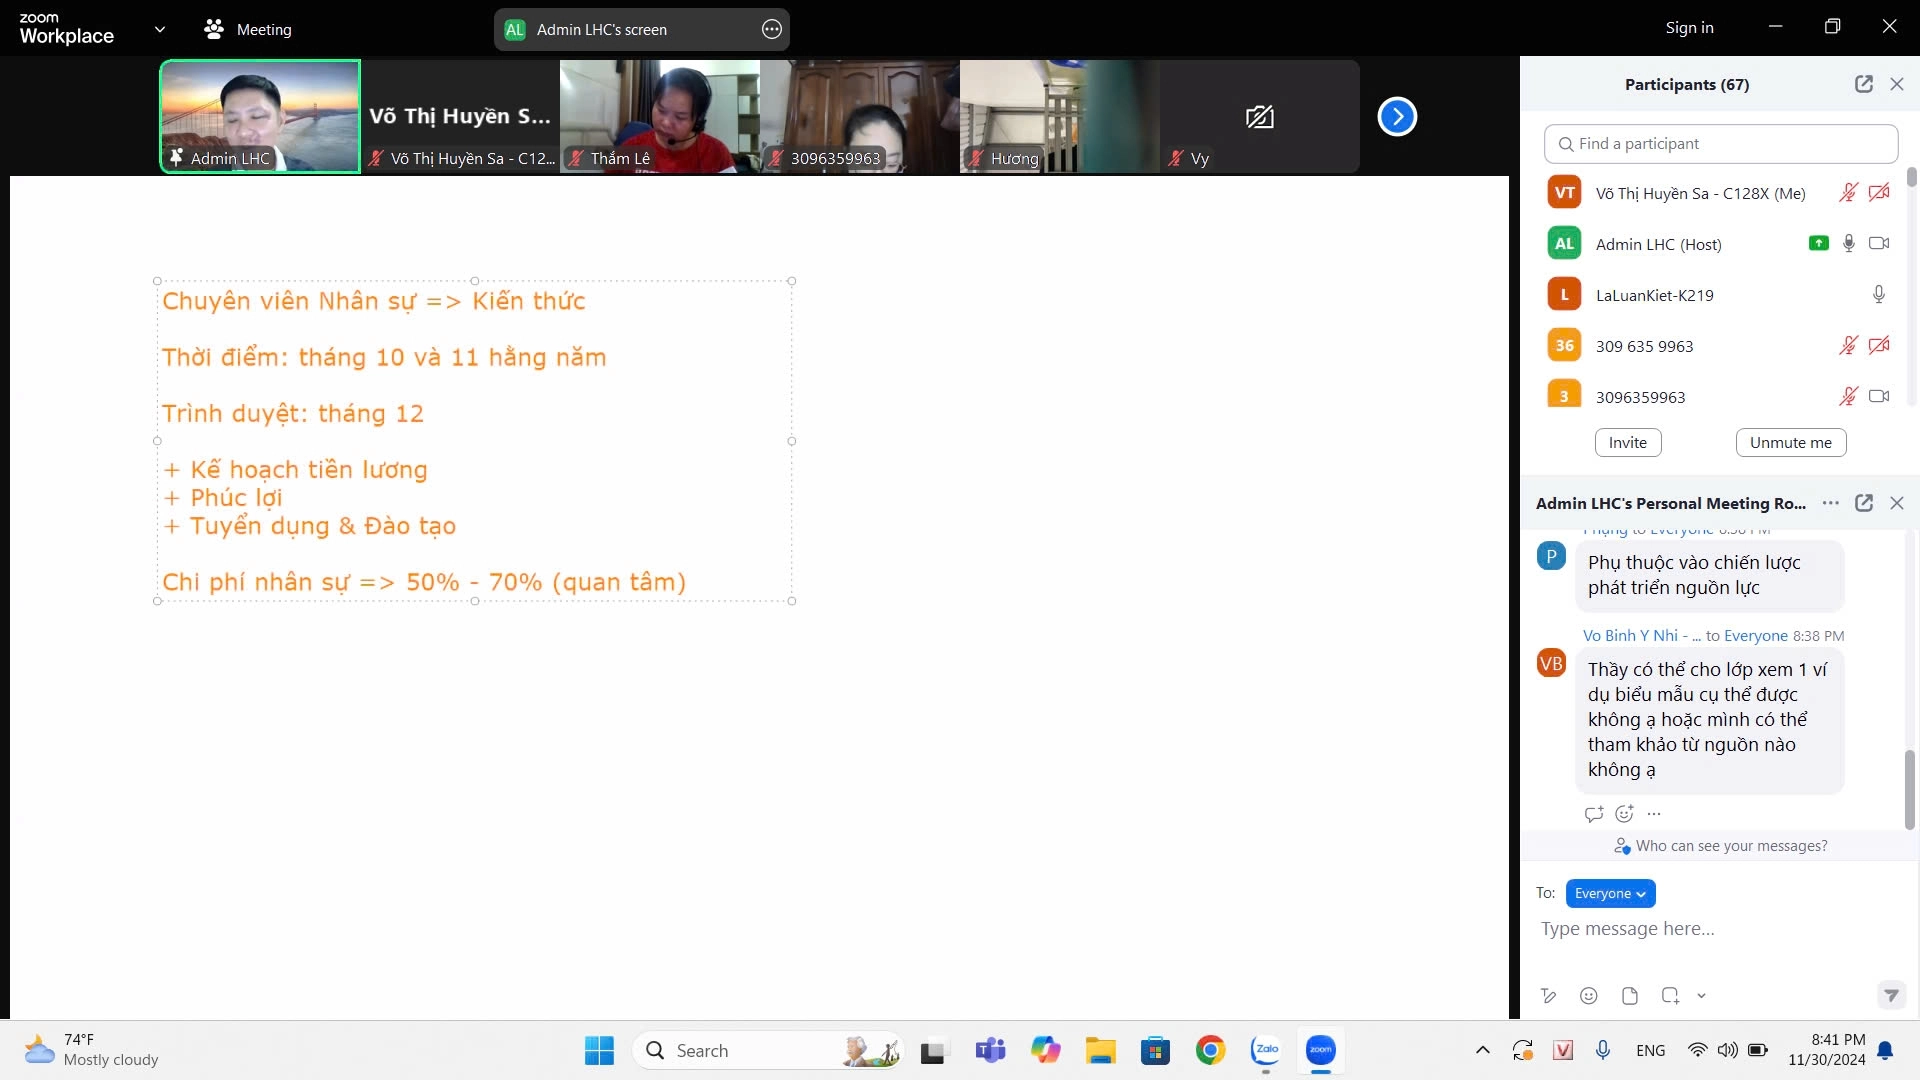Click Who can see your messages link

pyautogui.click(x=1731, y=846)
